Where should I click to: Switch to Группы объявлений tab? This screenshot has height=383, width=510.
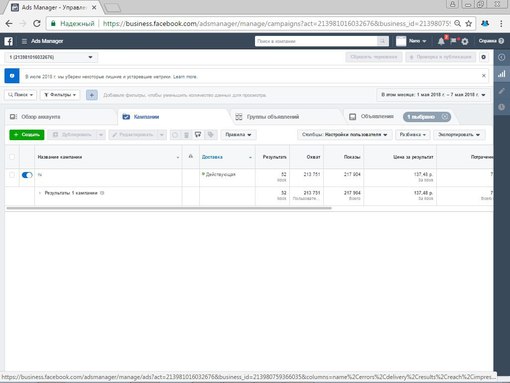pos(287,117)
